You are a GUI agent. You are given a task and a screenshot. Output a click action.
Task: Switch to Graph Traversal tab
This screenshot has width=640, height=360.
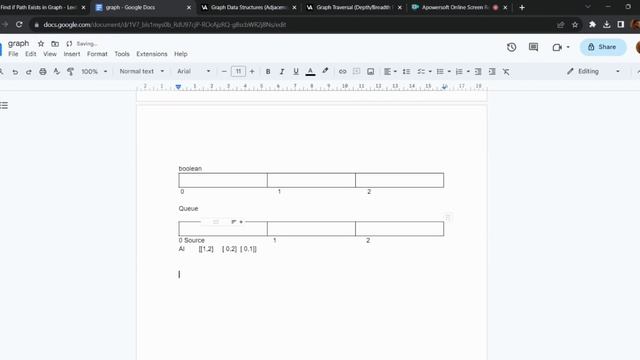pos(354,7)
